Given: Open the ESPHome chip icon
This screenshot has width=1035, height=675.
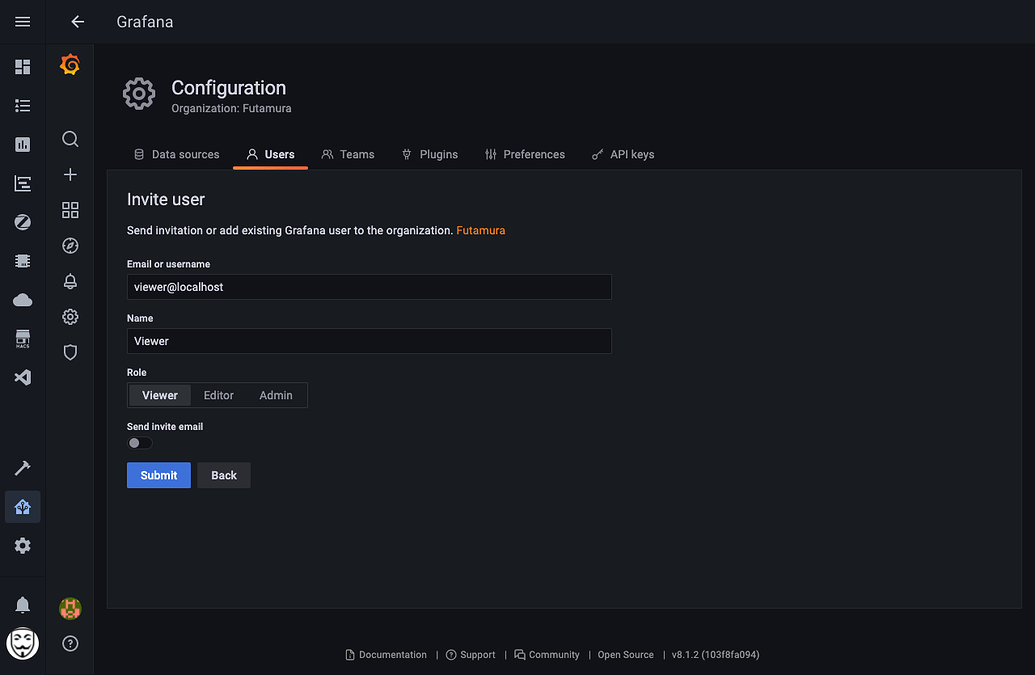Looking at the screenshot, I should coord(22,260).
